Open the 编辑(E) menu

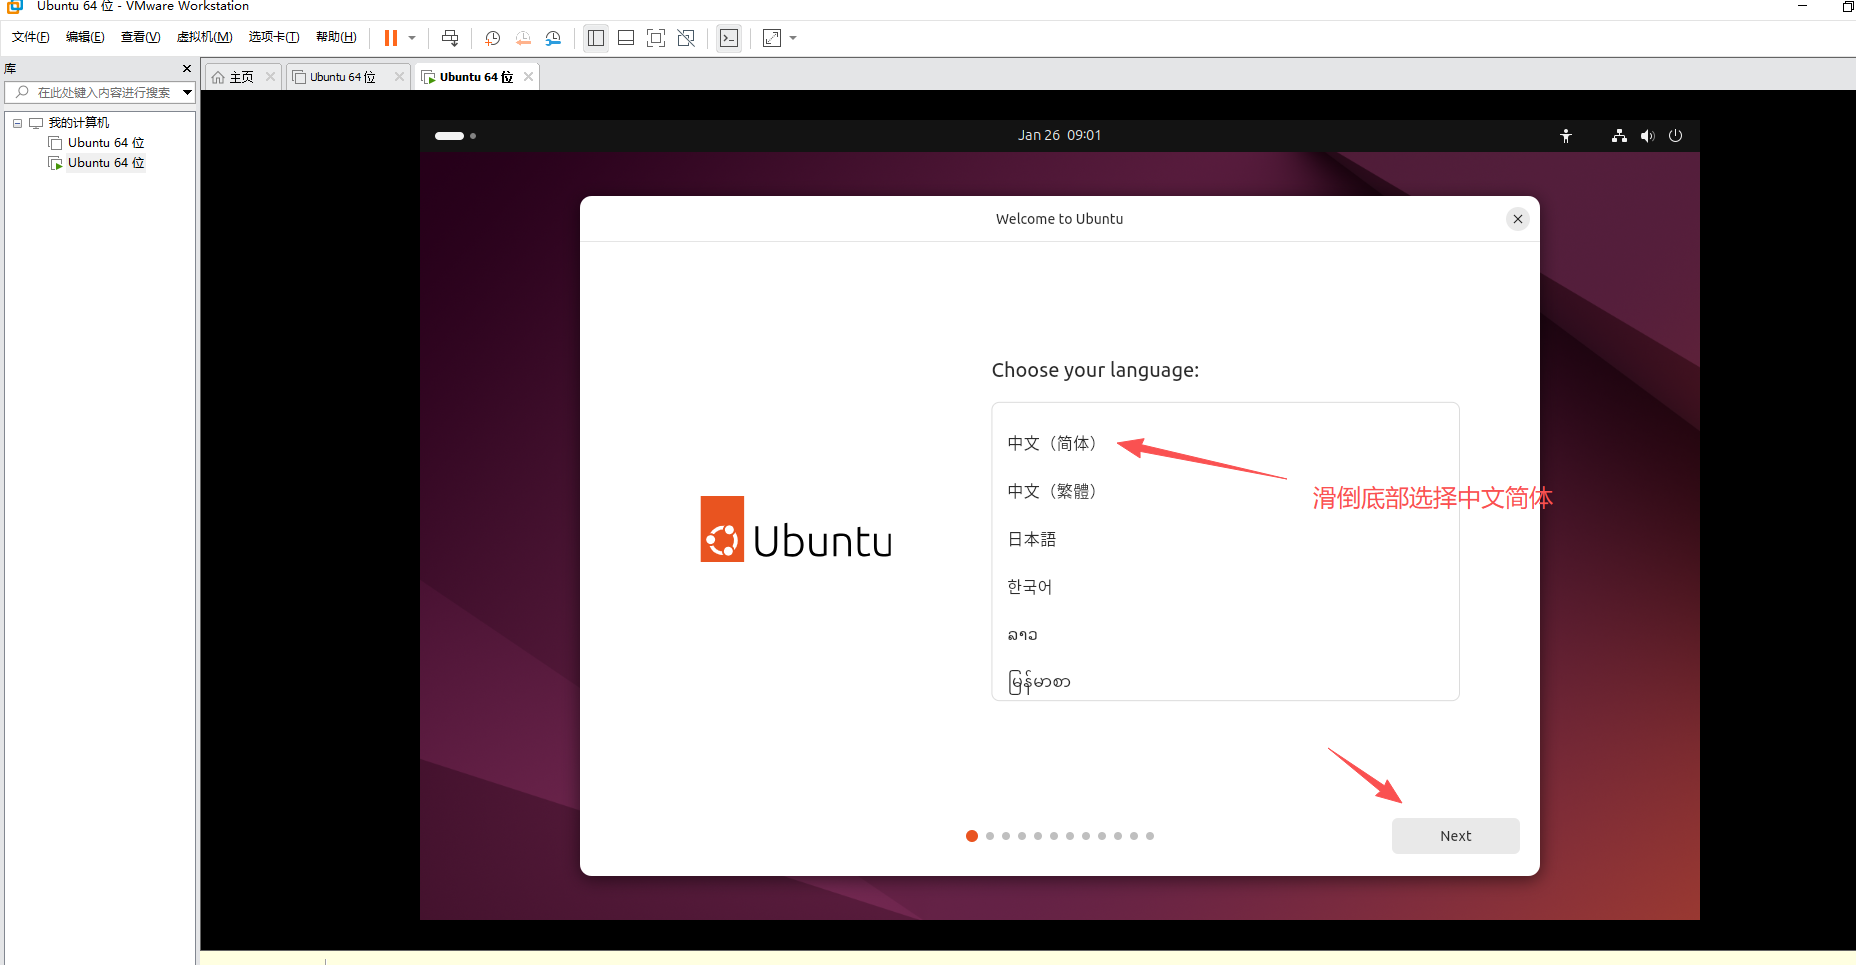[85, 37]
